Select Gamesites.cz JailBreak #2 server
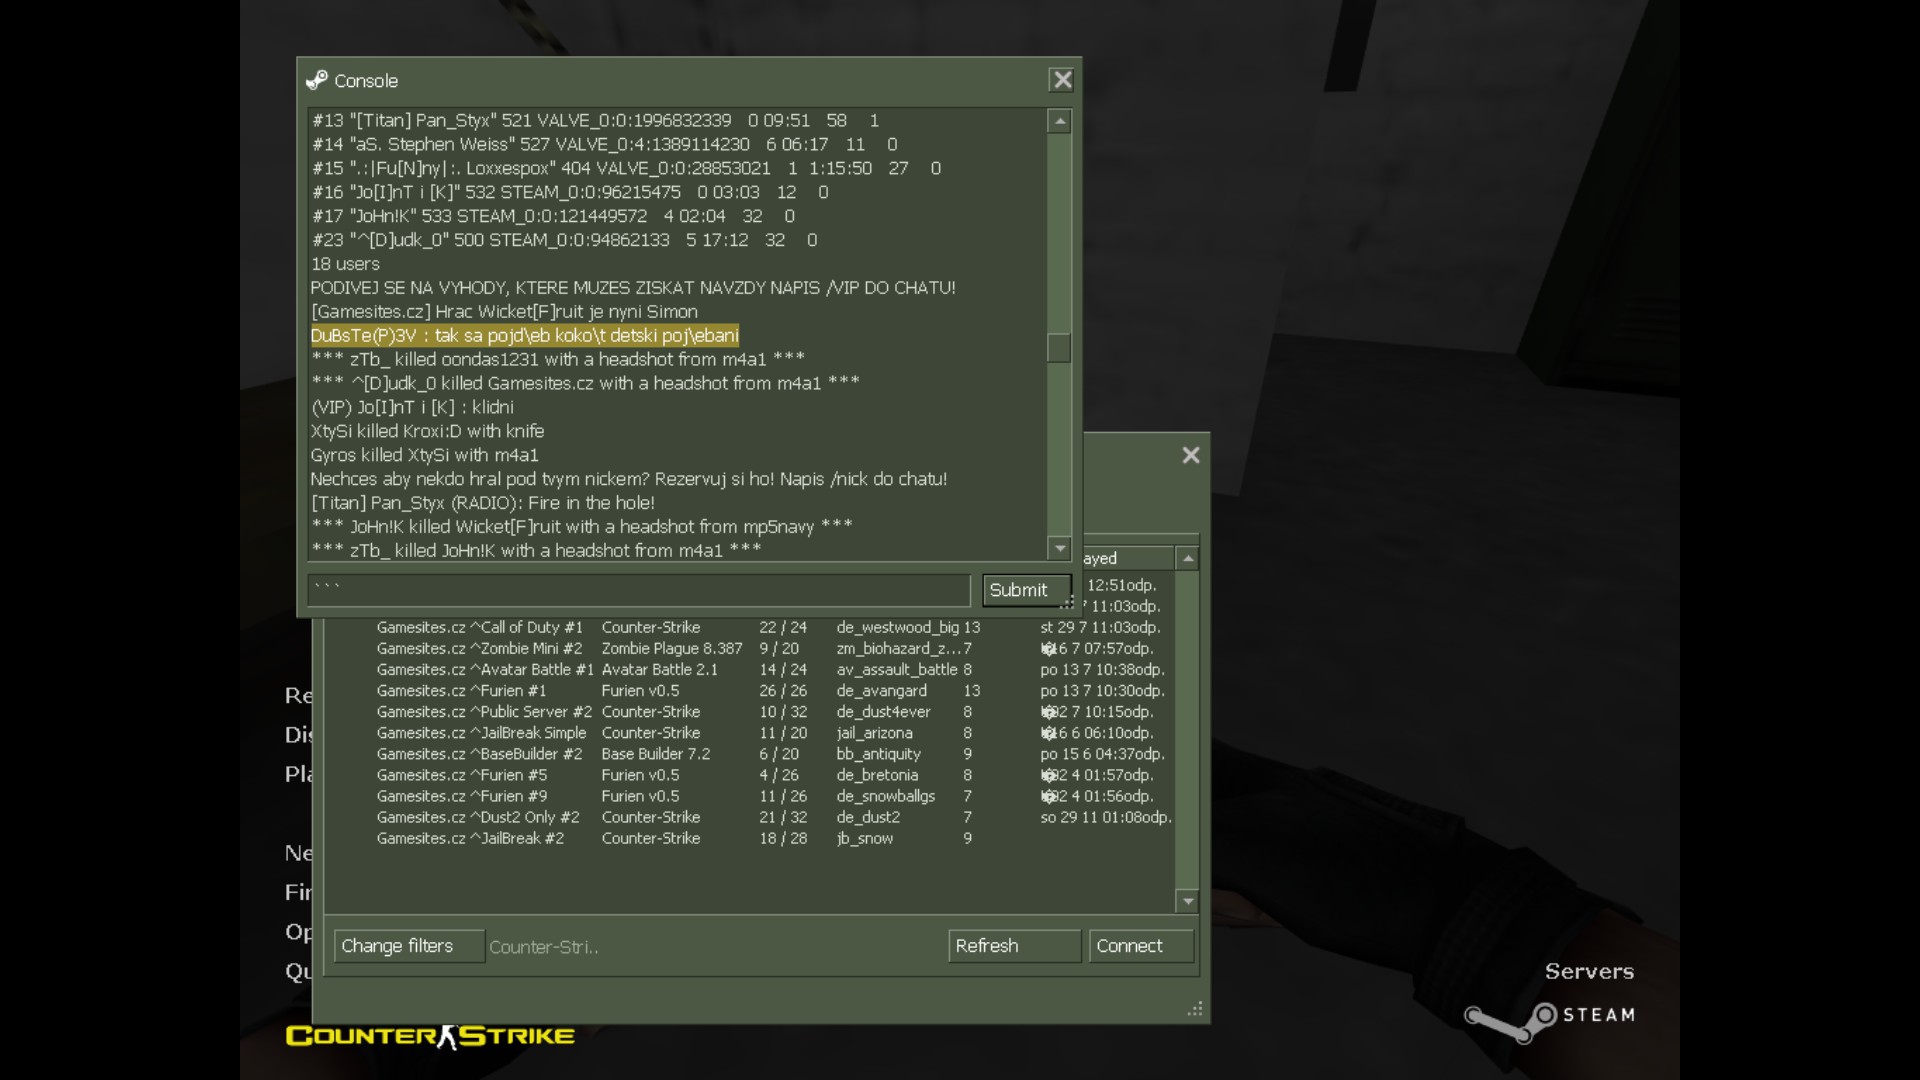The image size is (1920, 1080). pos(748,838)
